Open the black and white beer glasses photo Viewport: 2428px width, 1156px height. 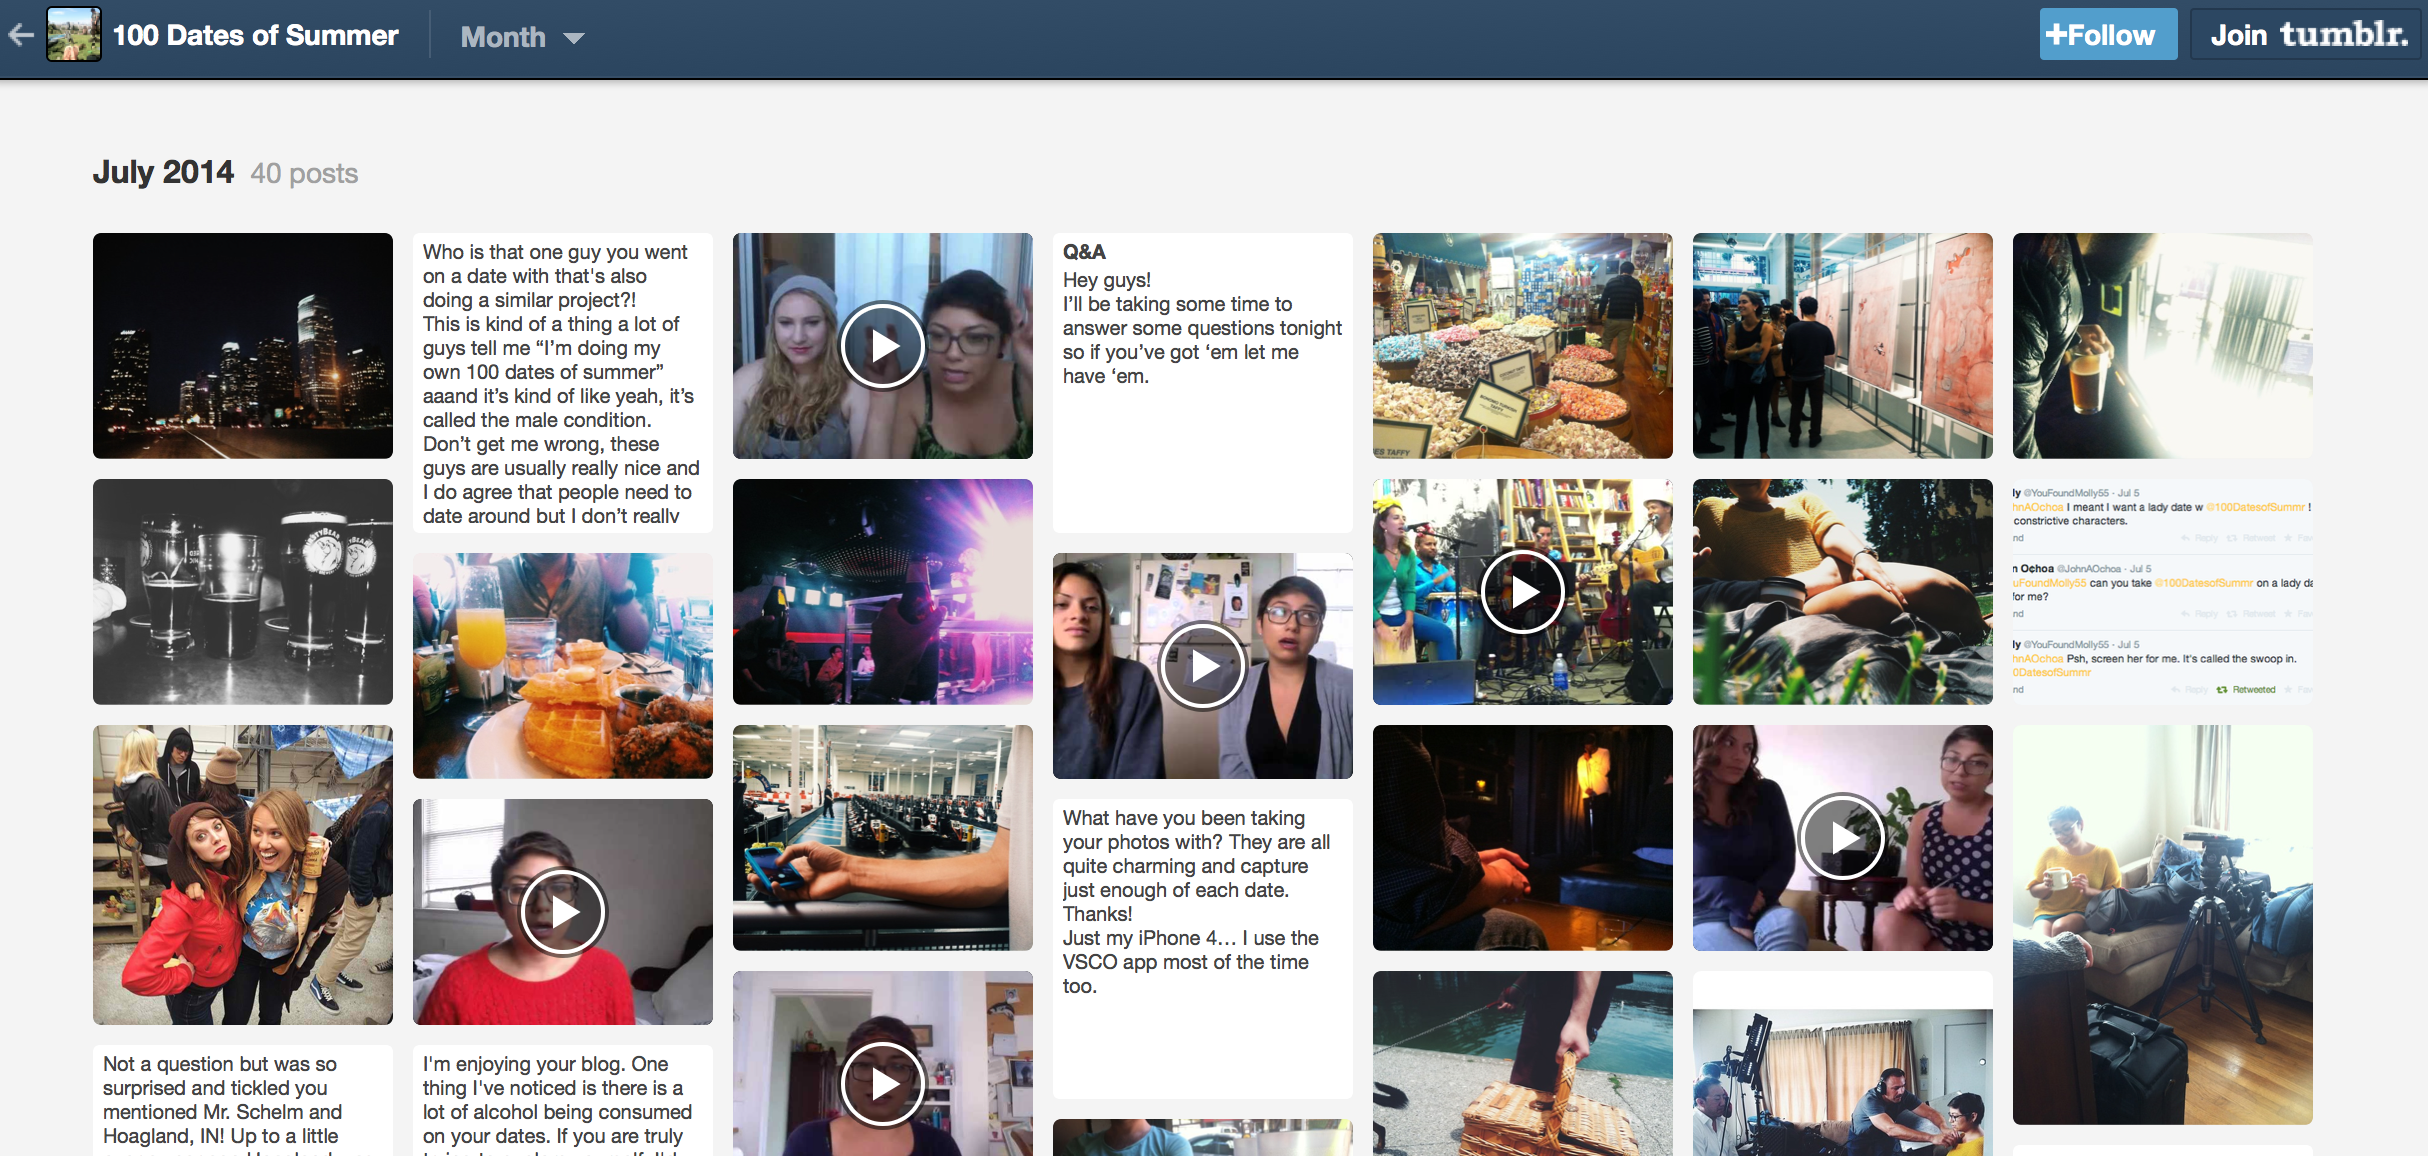point(243,592)
